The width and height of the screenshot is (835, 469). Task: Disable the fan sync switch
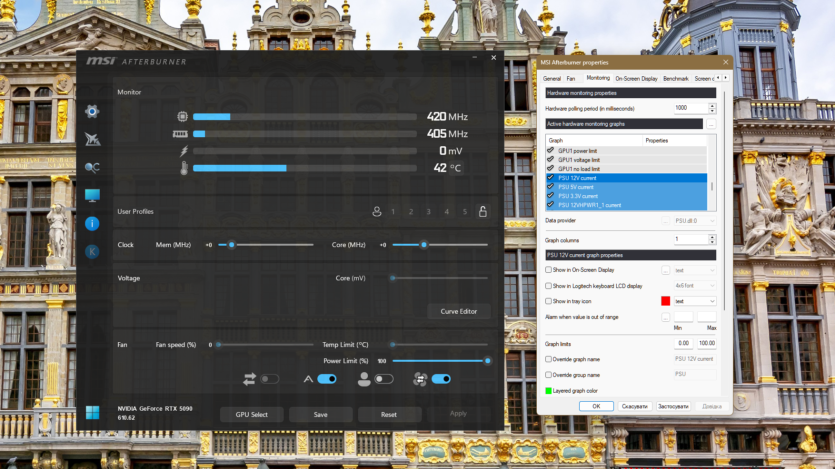(x=441, y=379)
